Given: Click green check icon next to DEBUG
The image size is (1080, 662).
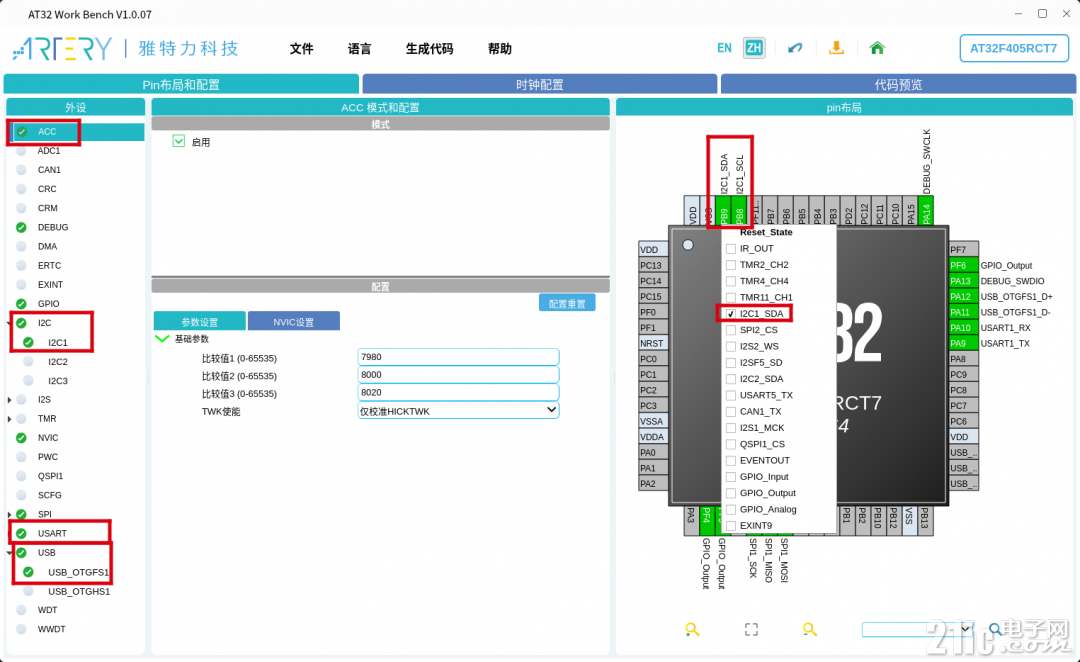Looking at the screenshot, I should (x=21, y=227).
